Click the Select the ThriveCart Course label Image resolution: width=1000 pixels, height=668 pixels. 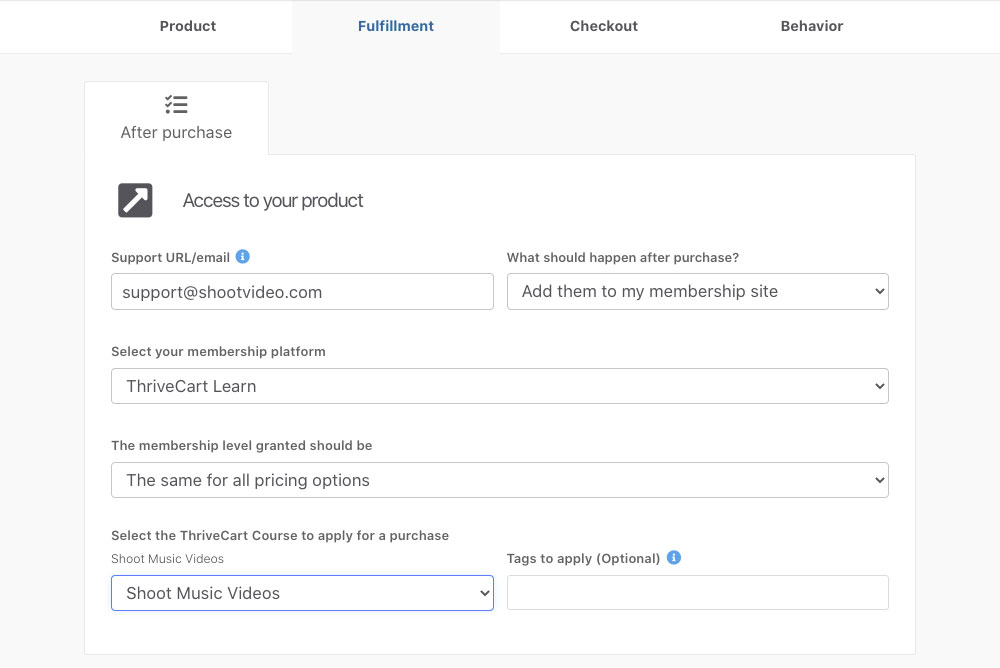[280, 535]
